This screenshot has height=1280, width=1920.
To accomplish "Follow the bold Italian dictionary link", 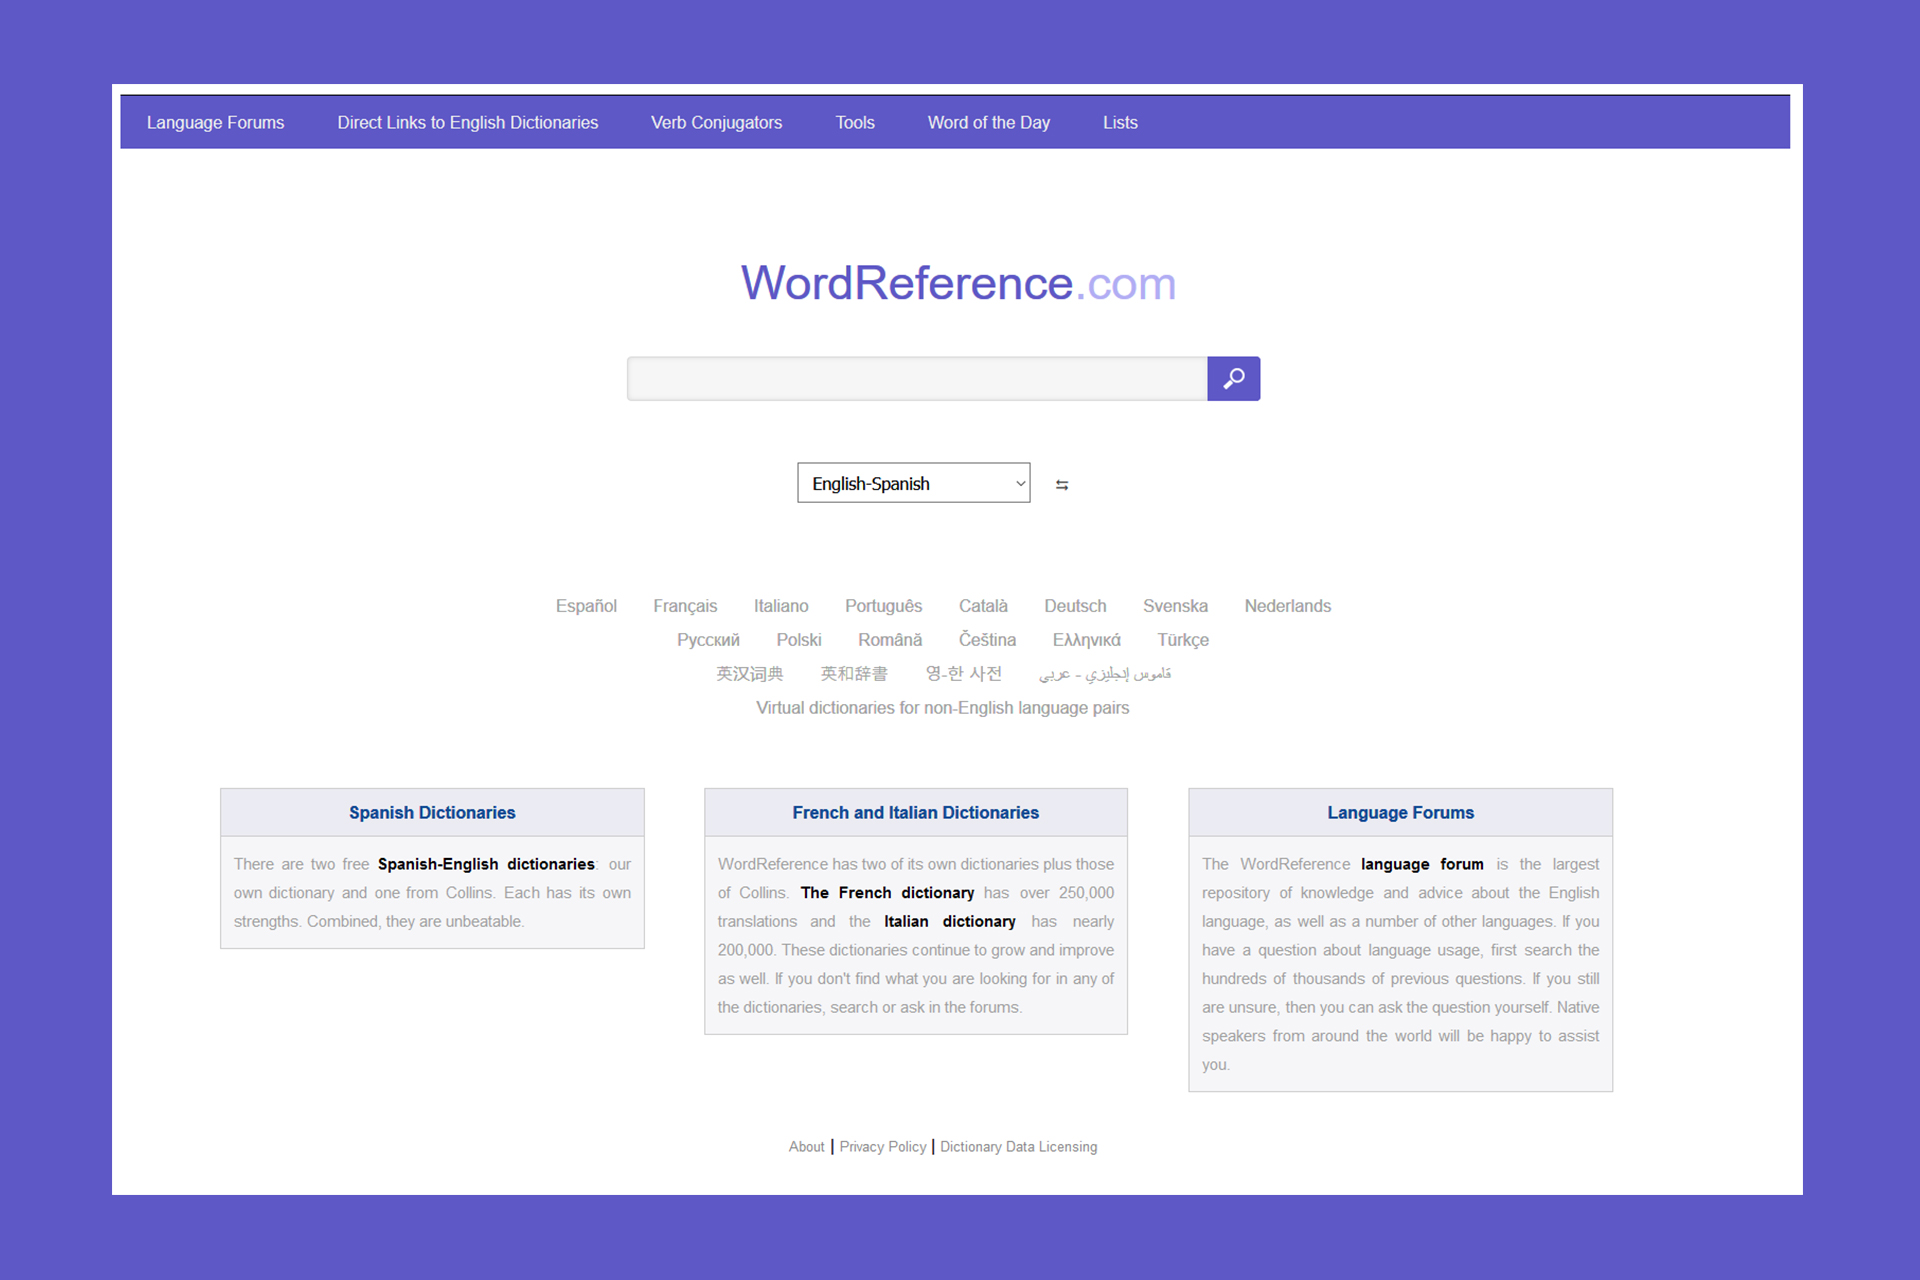I will point(950,922).
